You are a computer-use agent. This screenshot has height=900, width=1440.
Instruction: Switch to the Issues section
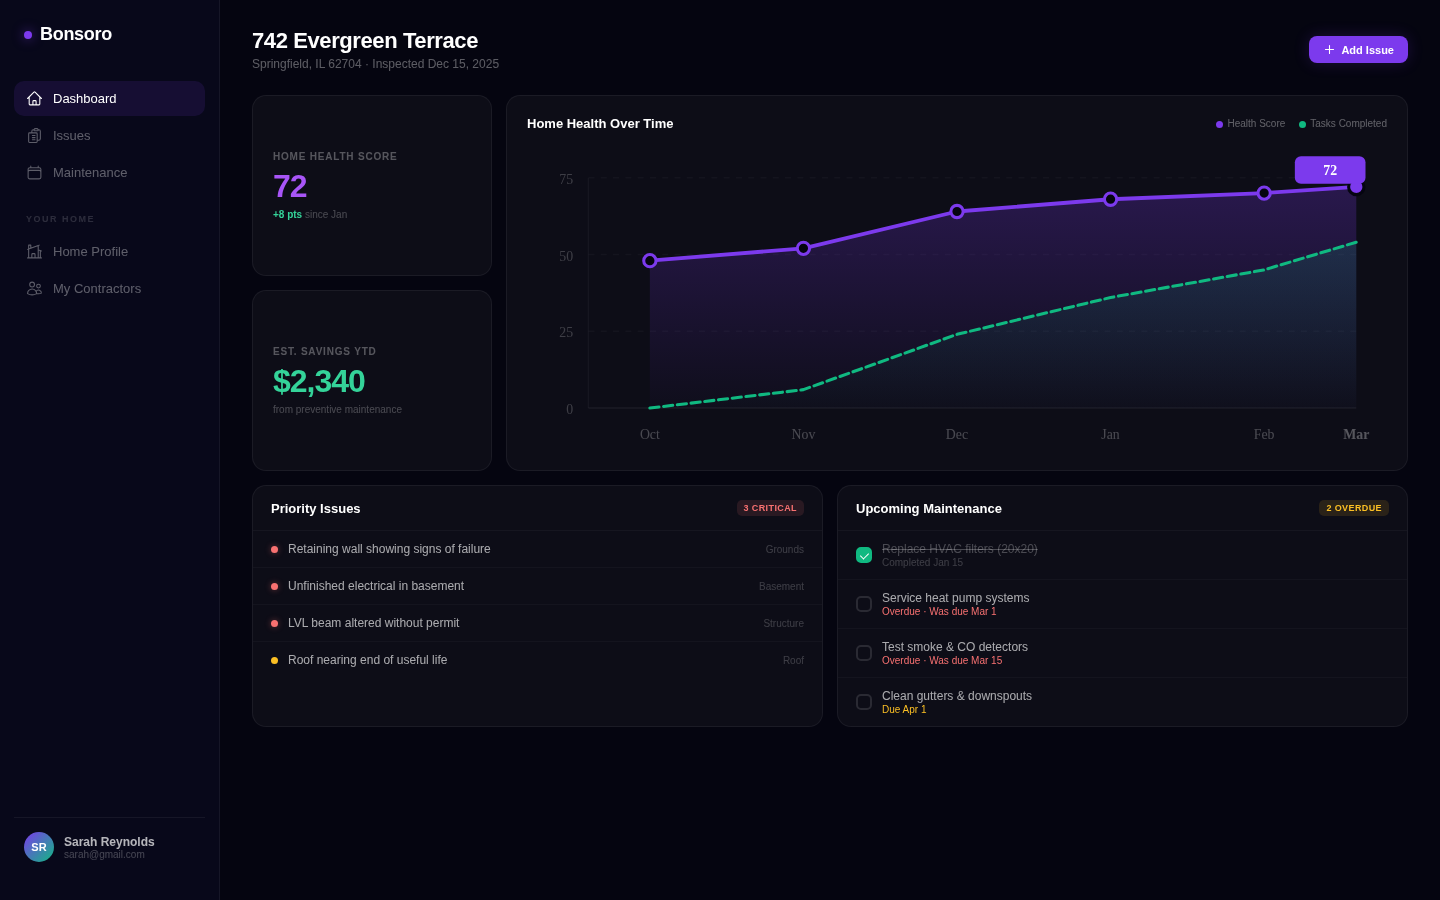click(x=71, y=135)
